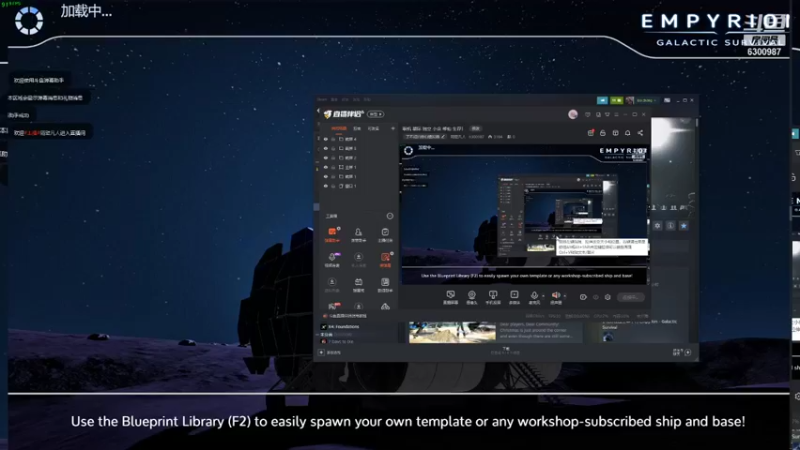The height and width of the screenshot is (450, 800).
Task: Open the microphone tool with the purple badge
Action: pyautogui.click(x=332, y=259)
